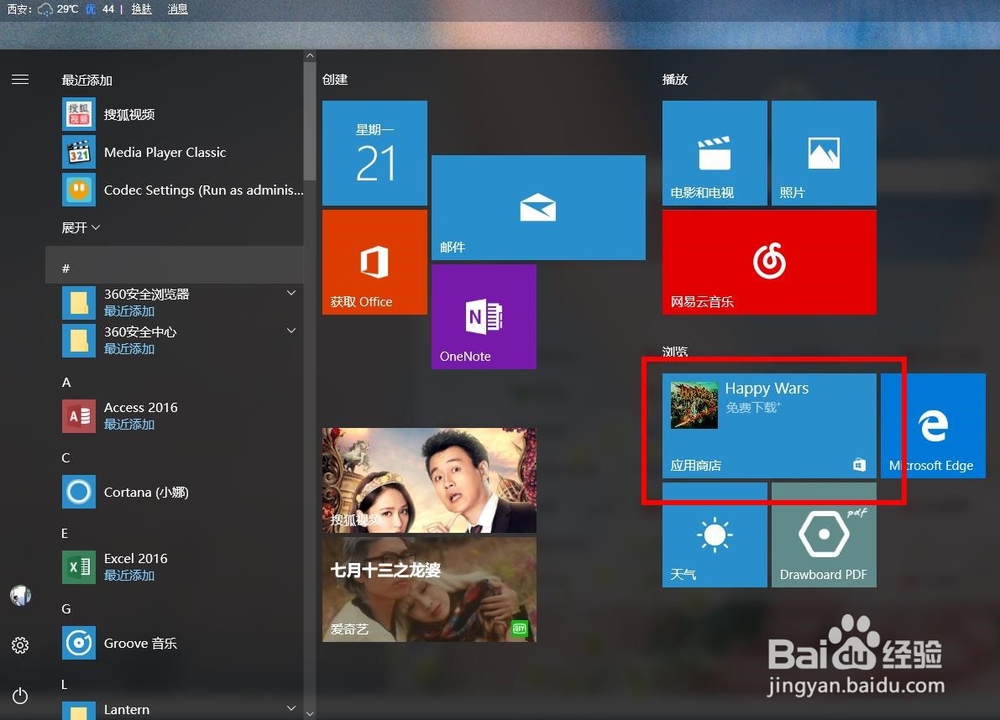Launch Microsoft Edge tile
This screenshot has width=1000, height=720.
[x=933, y=426]
